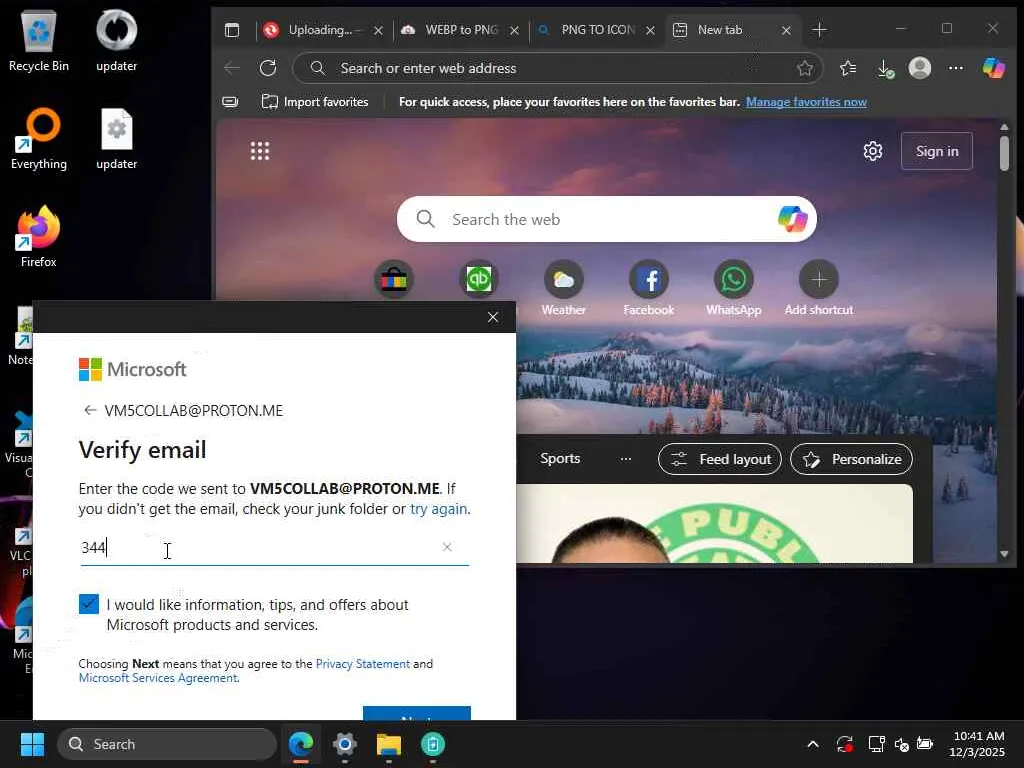Open Edge Settings and more menu
1024x768 pixels.
coord(955,68)
